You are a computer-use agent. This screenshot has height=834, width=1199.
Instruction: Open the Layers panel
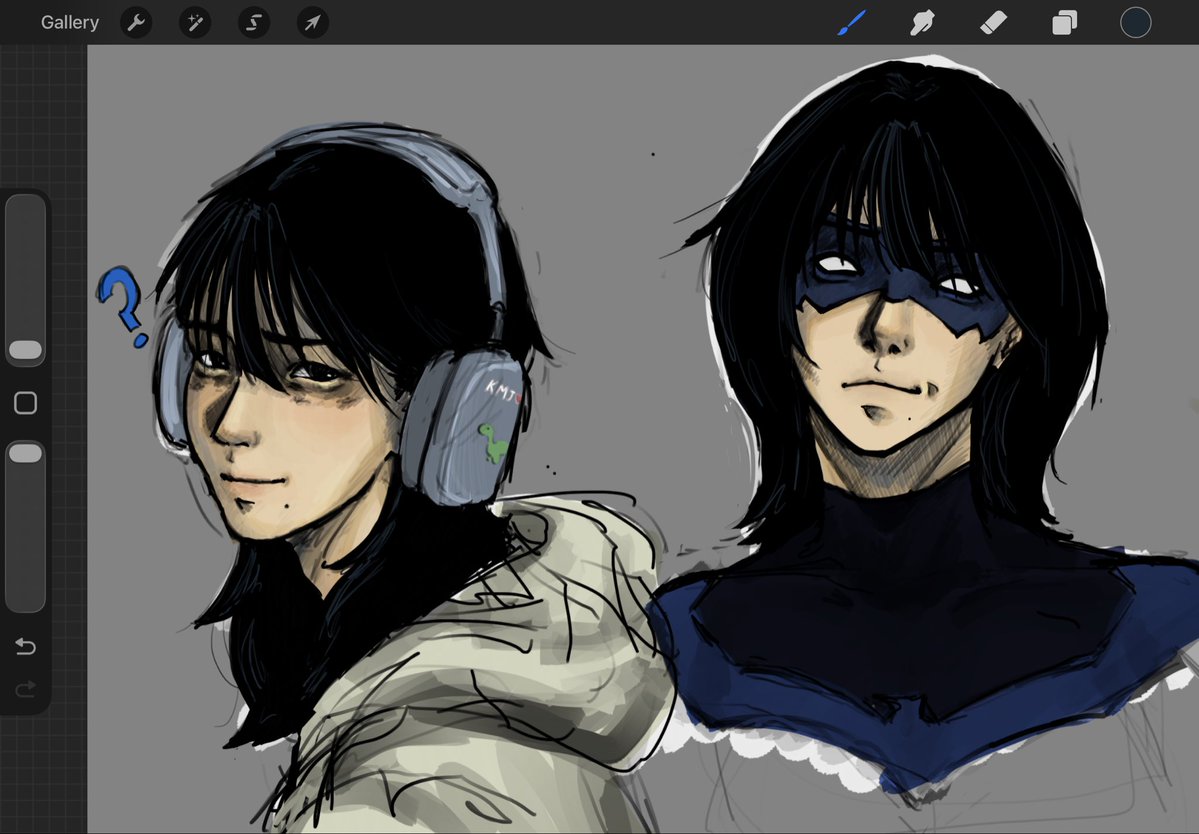(x=1064, y=22)
